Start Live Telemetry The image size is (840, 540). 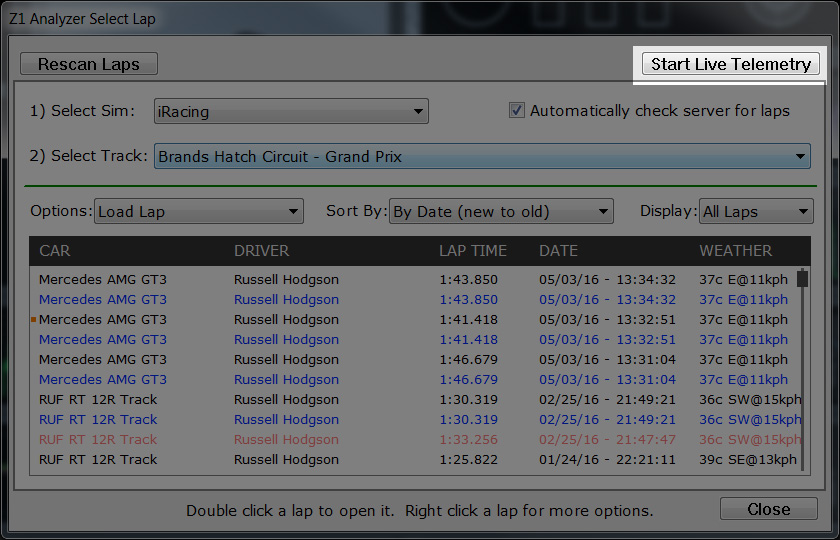point(731,64)
